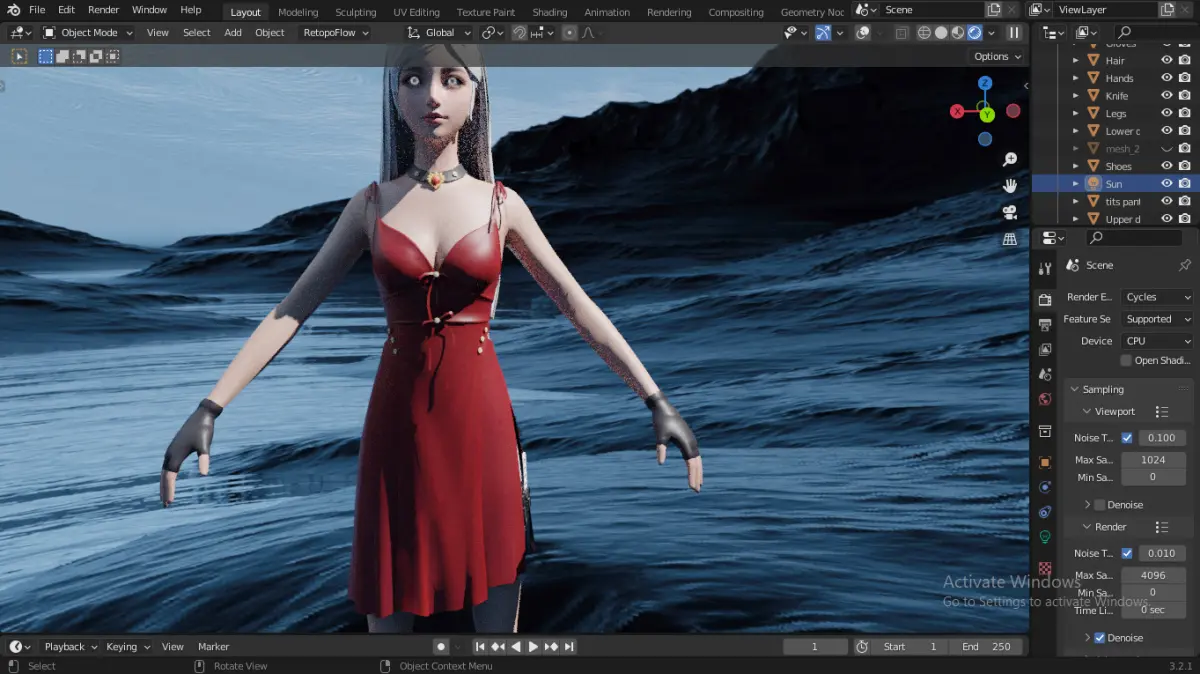Viewport: 1200px width, 674px height.
Task: Click the green Y axis on navigation gizmo
Action: click(x=987, y=115)
